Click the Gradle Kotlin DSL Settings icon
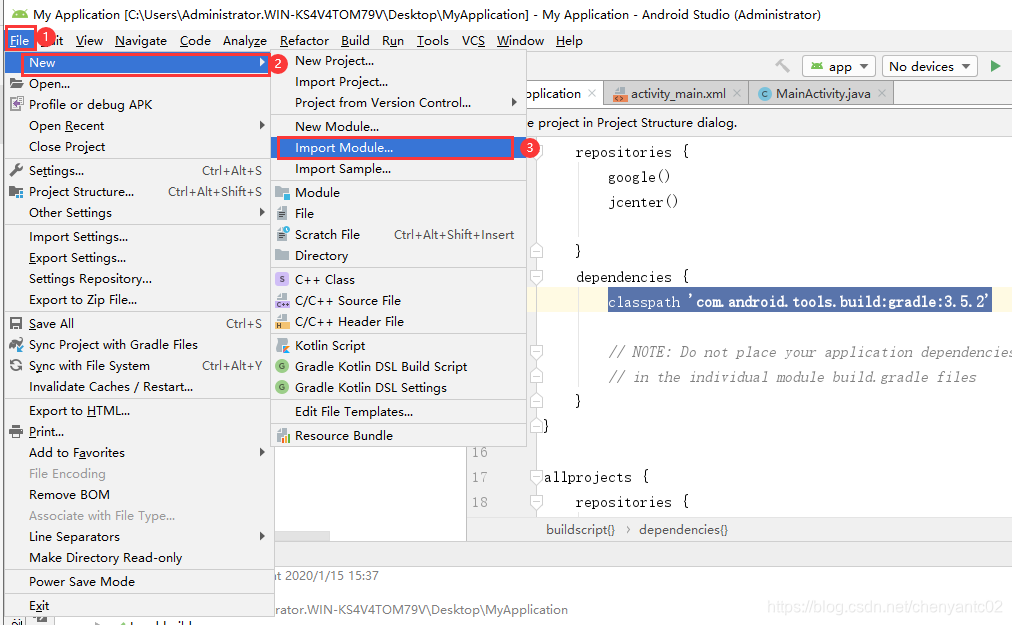The height and width of the screenshot is (625, 1012). coord(282,387)
